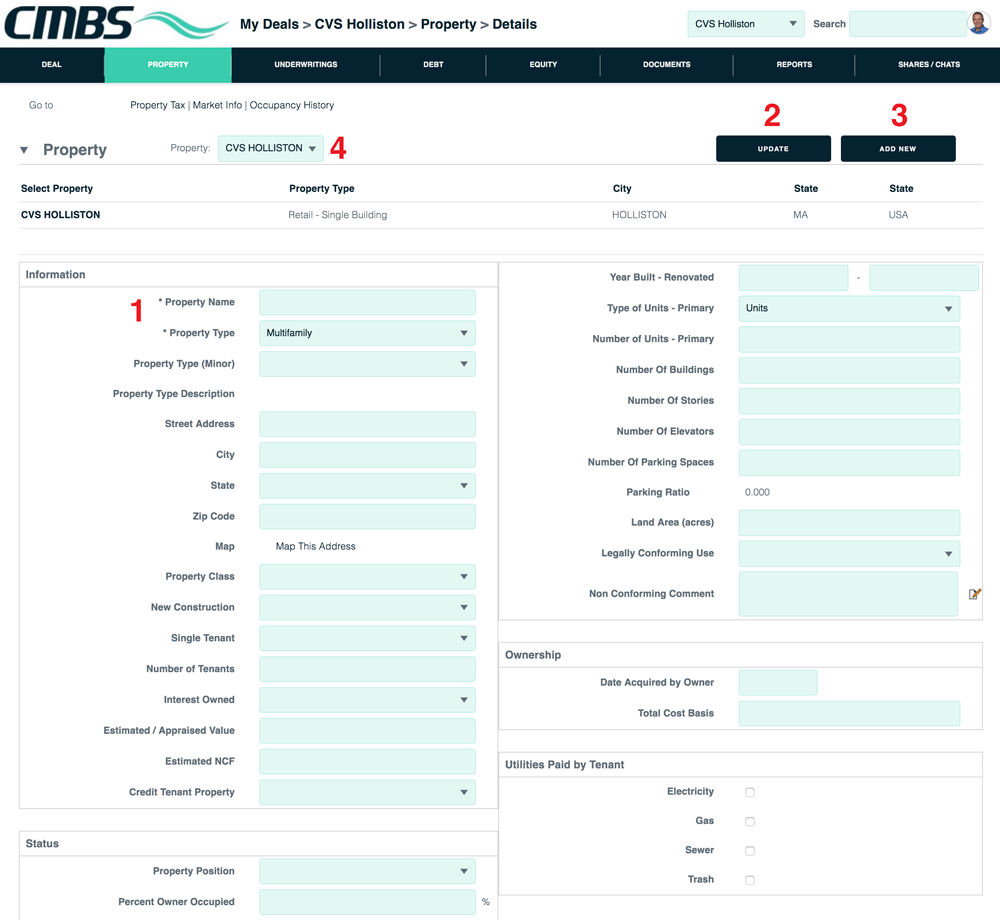This screenshot has height=920, width=1000.
Task: Open the Property Type dropdown showing Multifamily
Action: pyautogui.click(x=367, y=333)
